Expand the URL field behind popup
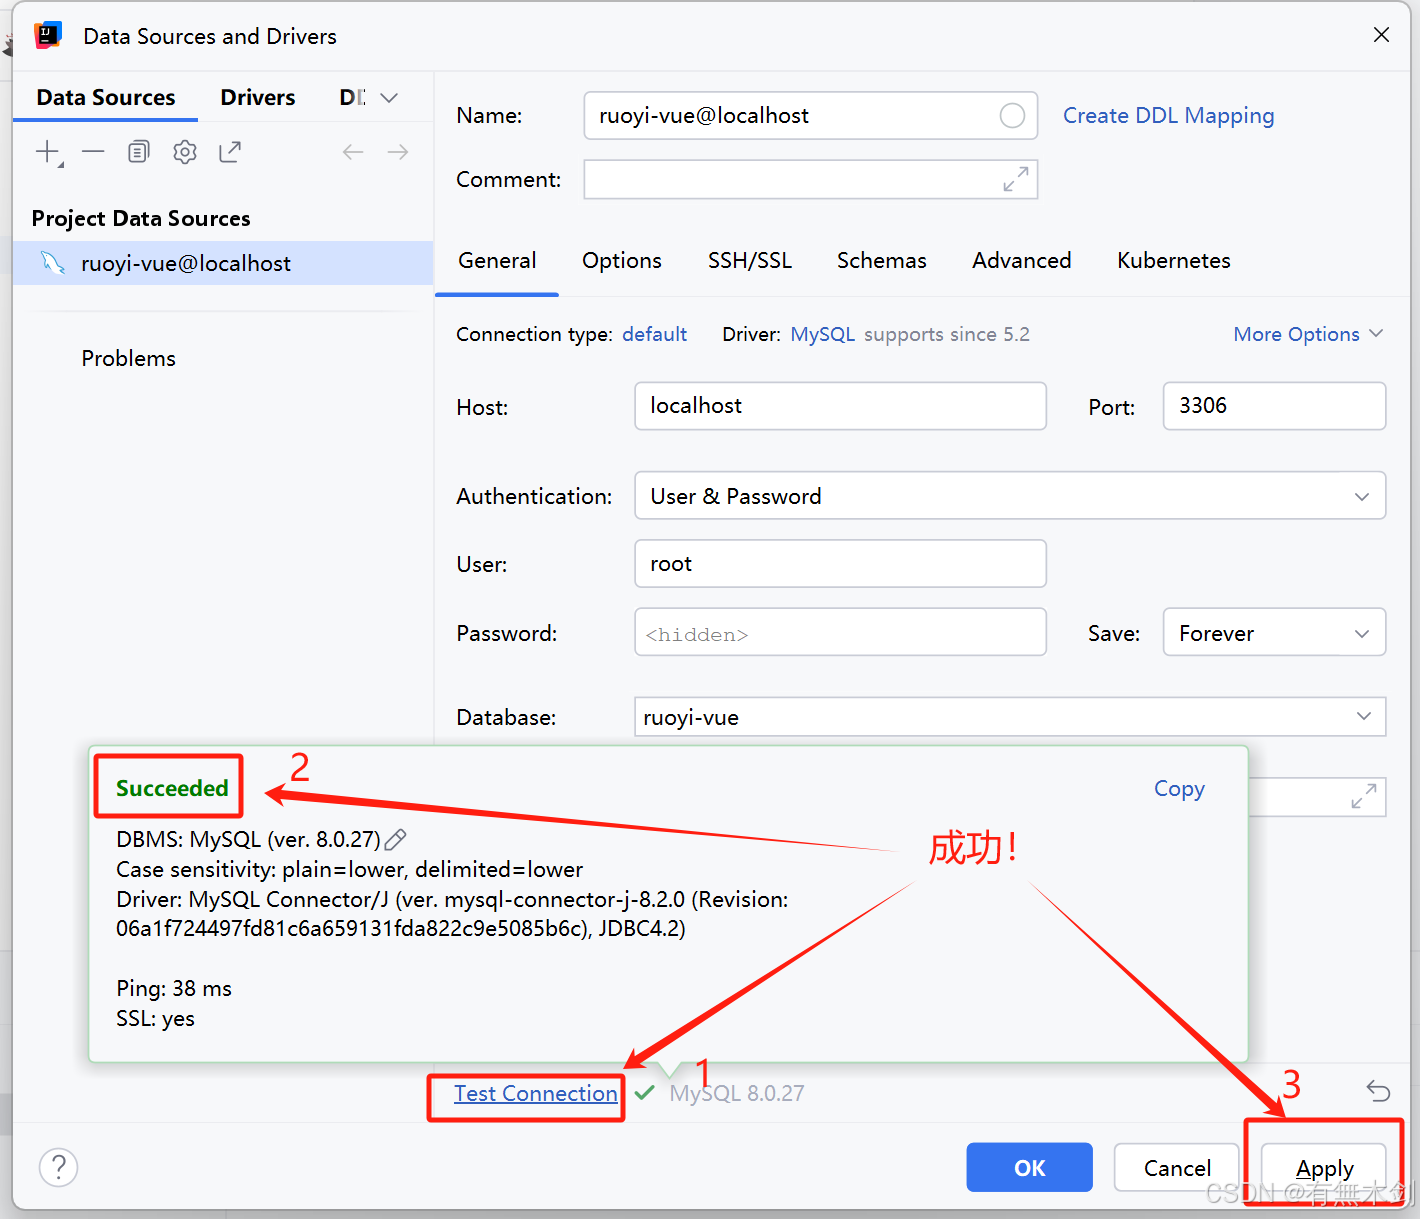 tap(1364, 796)
